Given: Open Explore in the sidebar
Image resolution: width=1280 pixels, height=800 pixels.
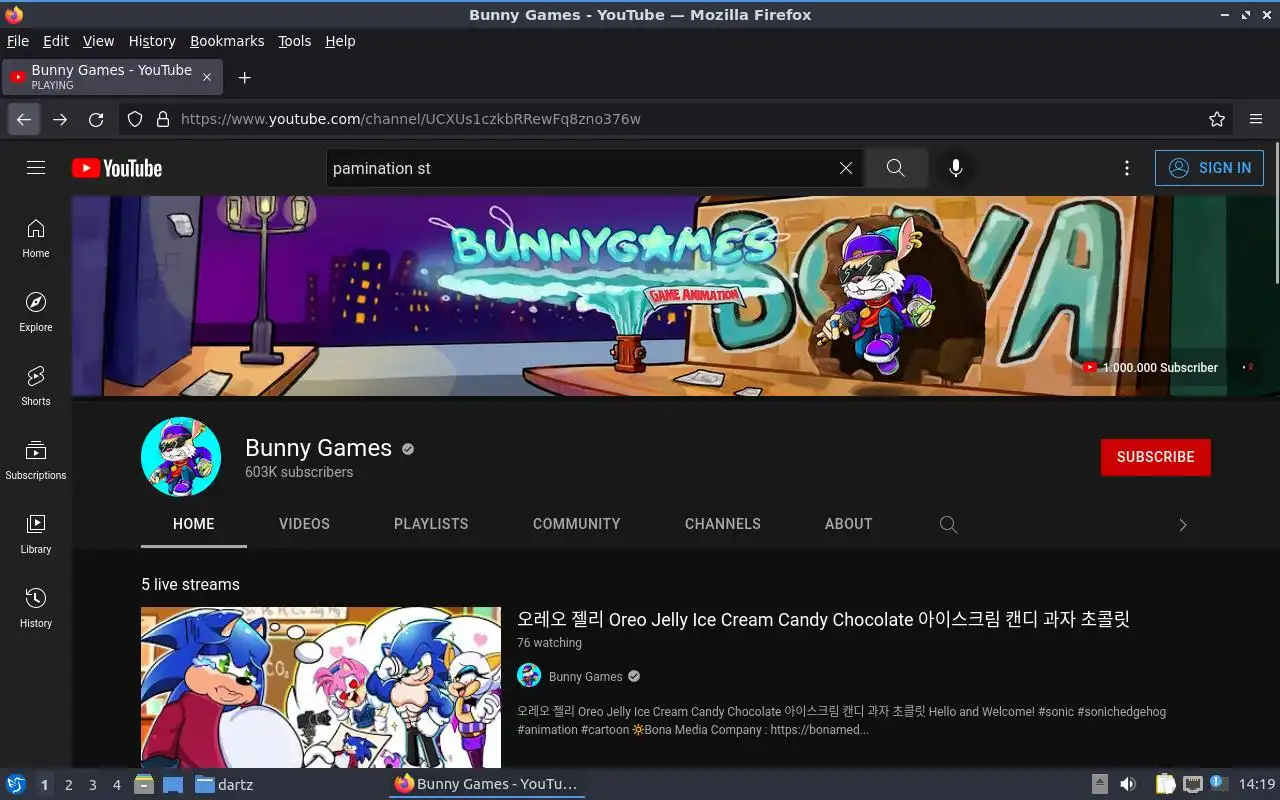Looking at the screenshot, I should [36, 312].
